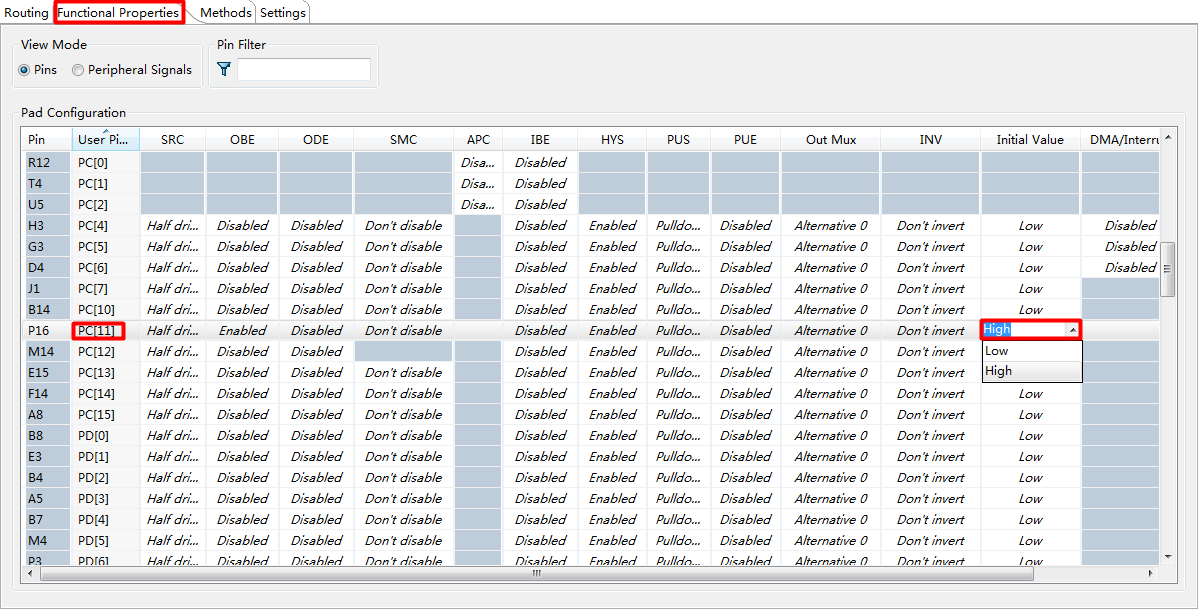1198x609 pixels.
Task: Click the OBE column header
Action: [242, 140]
